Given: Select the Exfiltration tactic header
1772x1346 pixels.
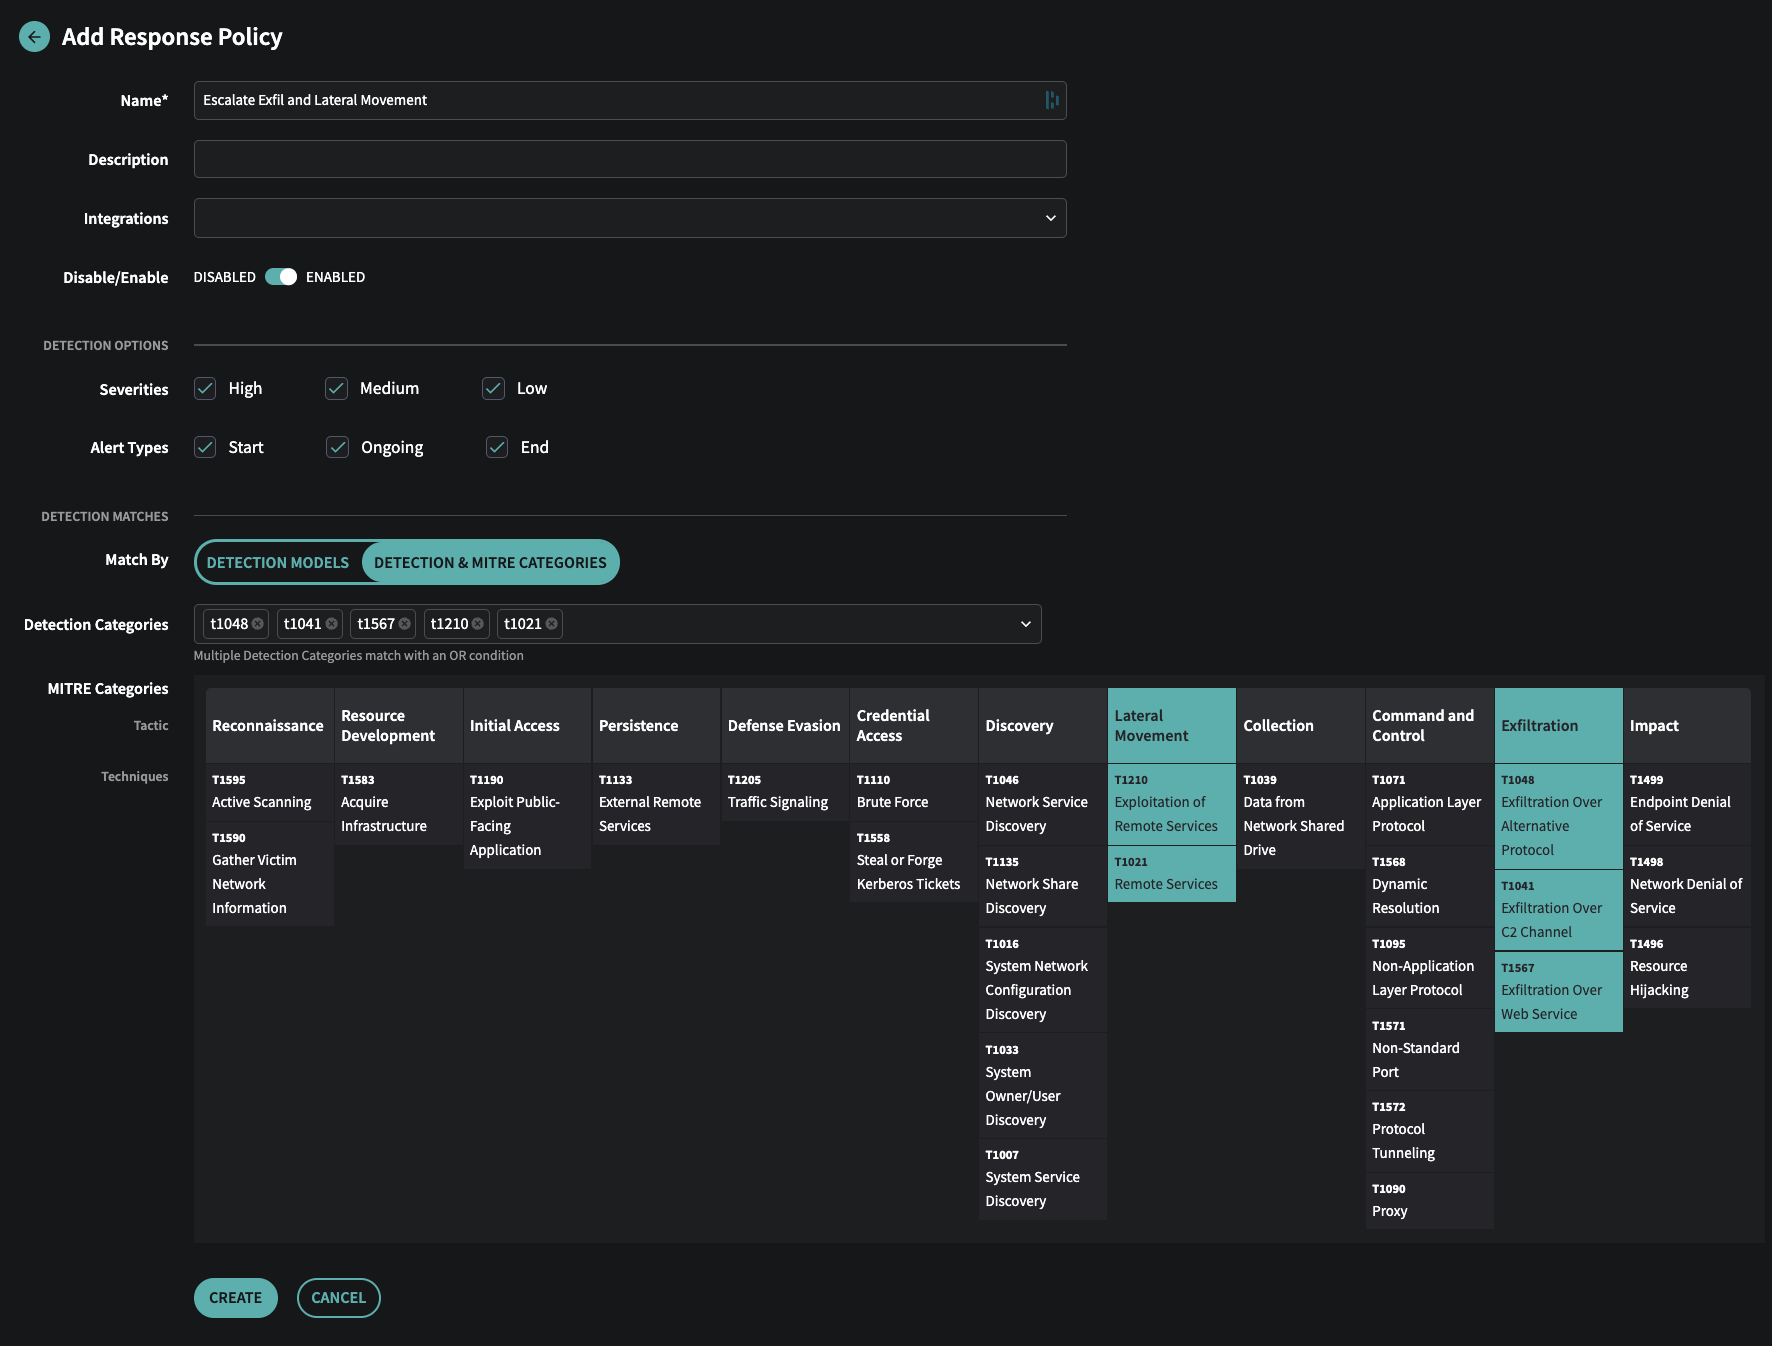Looking at the screenshot, I should point(1558,725).
